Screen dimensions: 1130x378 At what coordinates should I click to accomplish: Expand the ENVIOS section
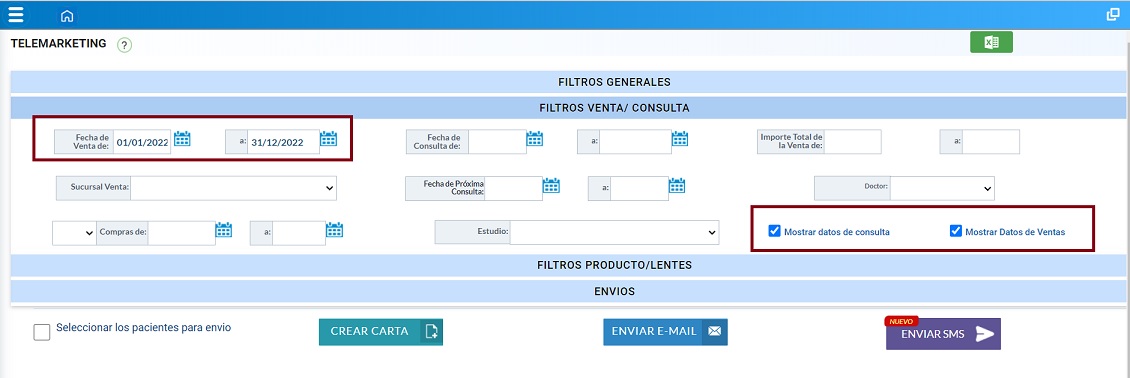pyautogui.click(x=568, y=292)
